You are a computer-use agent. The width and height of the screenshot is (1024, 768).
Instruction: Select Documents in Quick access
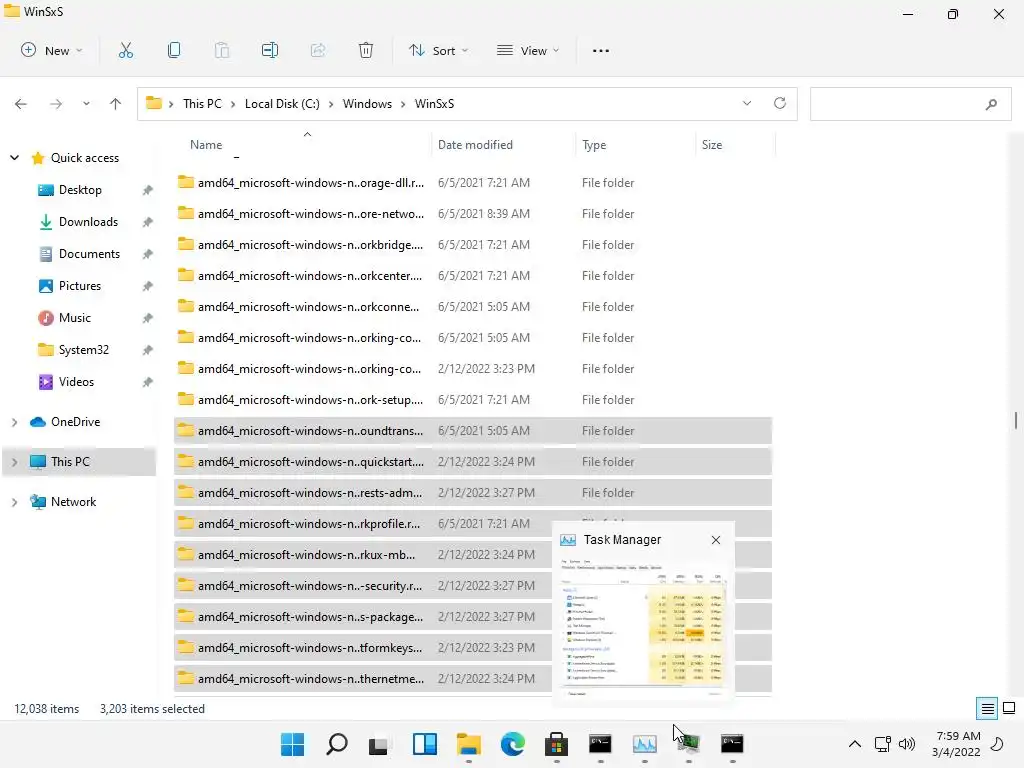(x=89, y=253)
